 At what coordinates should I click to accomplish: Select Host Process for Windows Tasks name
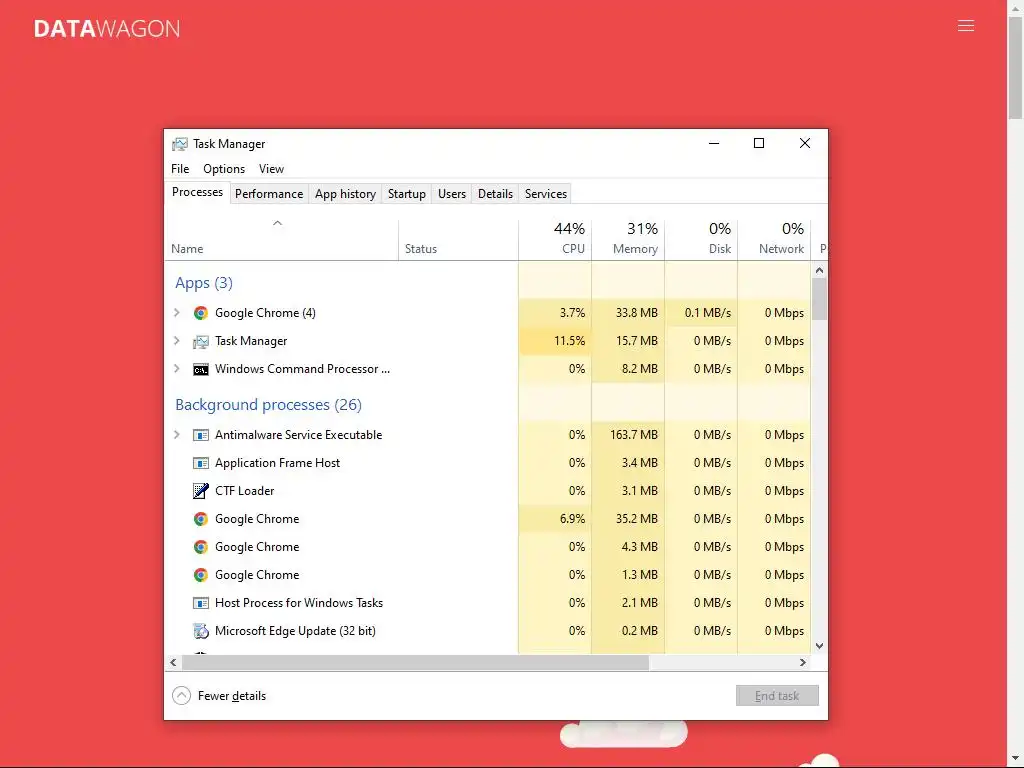point(299,603)
